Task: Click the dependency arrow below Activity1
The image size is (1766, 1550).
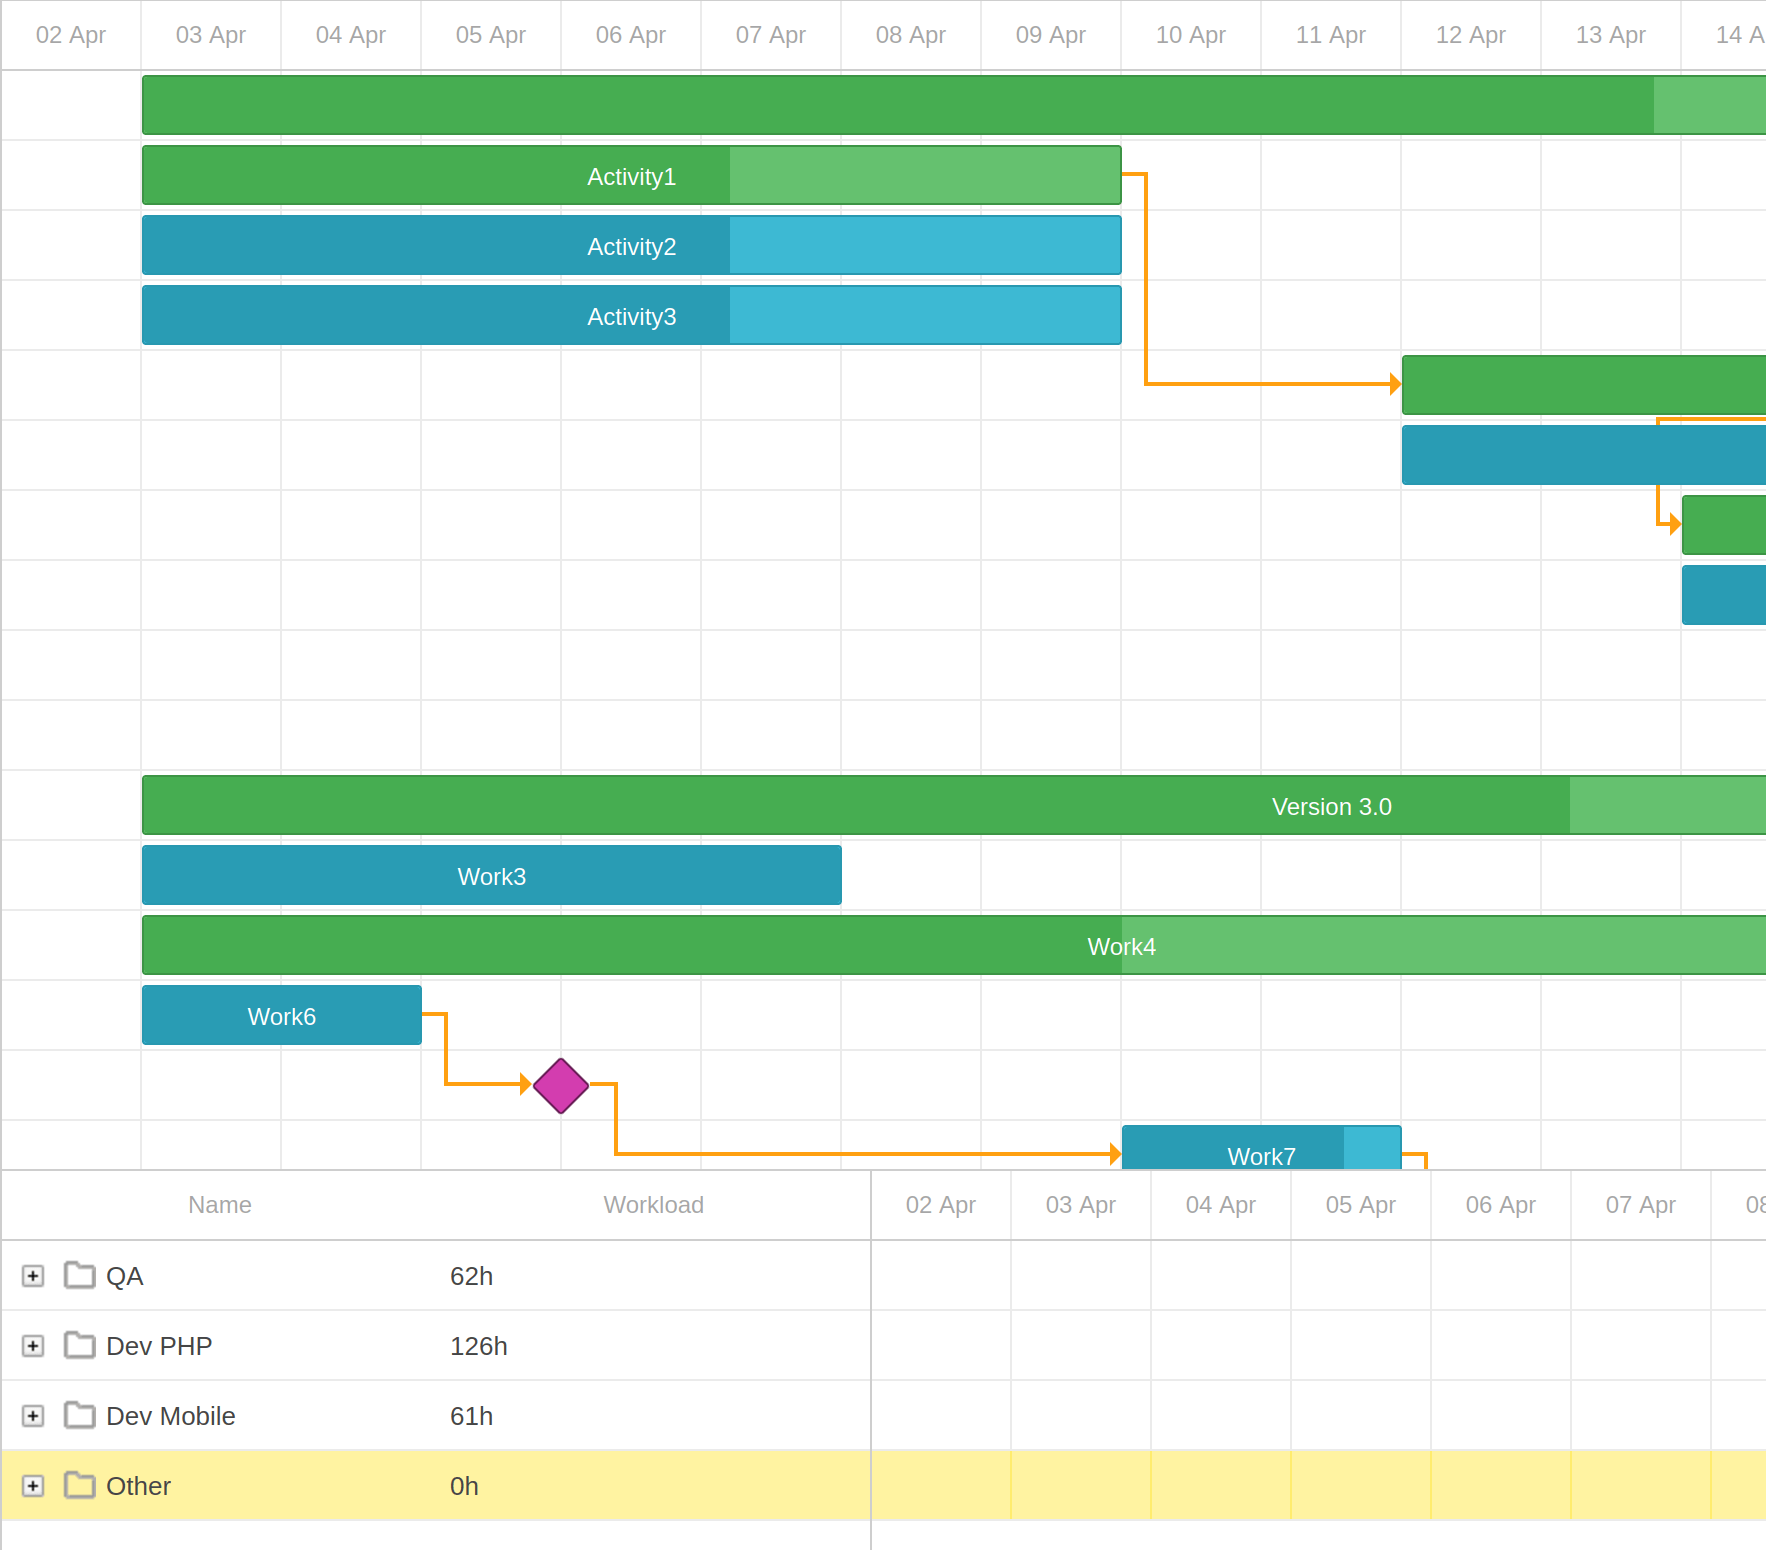Action: (x=1145, y=280)
